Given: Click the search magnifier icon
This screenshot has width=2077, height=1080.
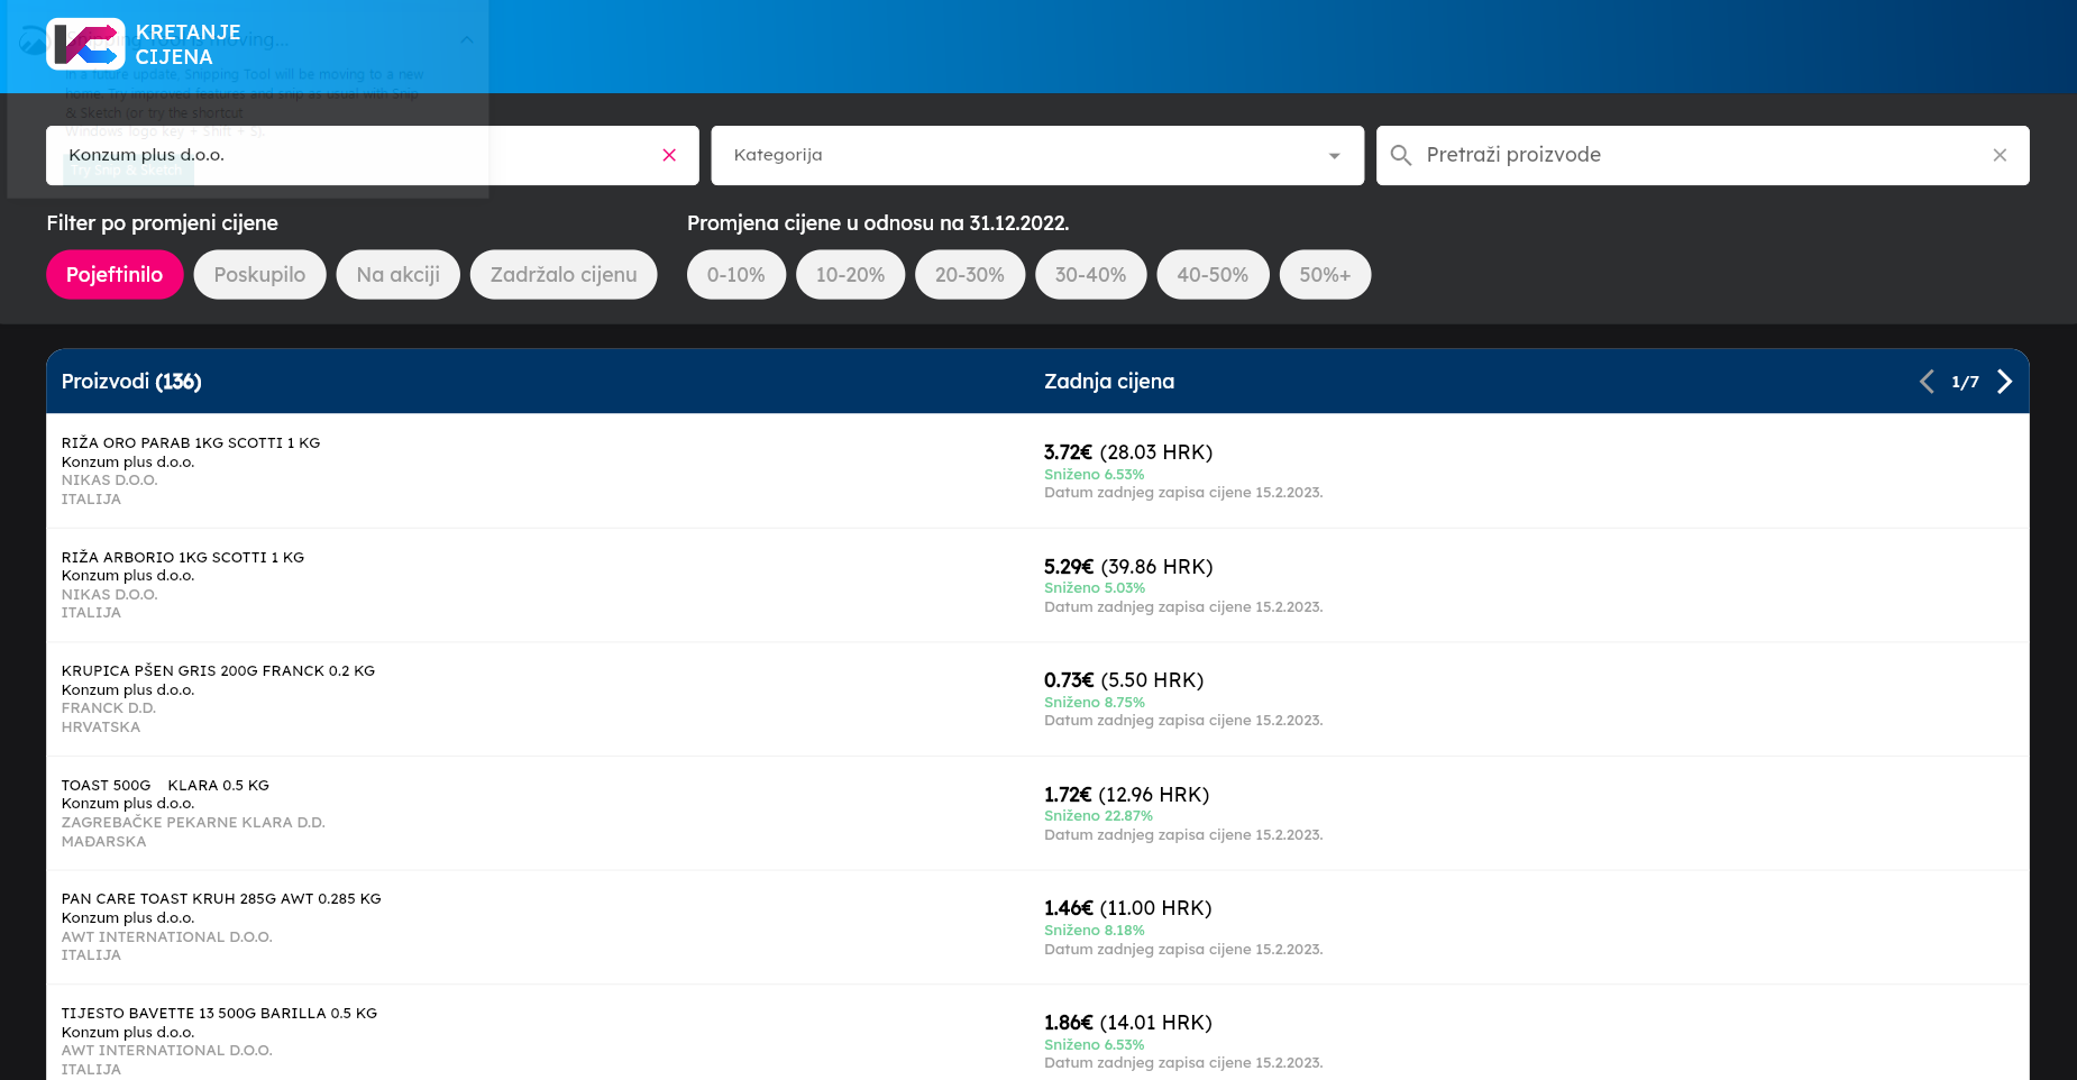Looking at the screenshot, I should point(1401,155).
